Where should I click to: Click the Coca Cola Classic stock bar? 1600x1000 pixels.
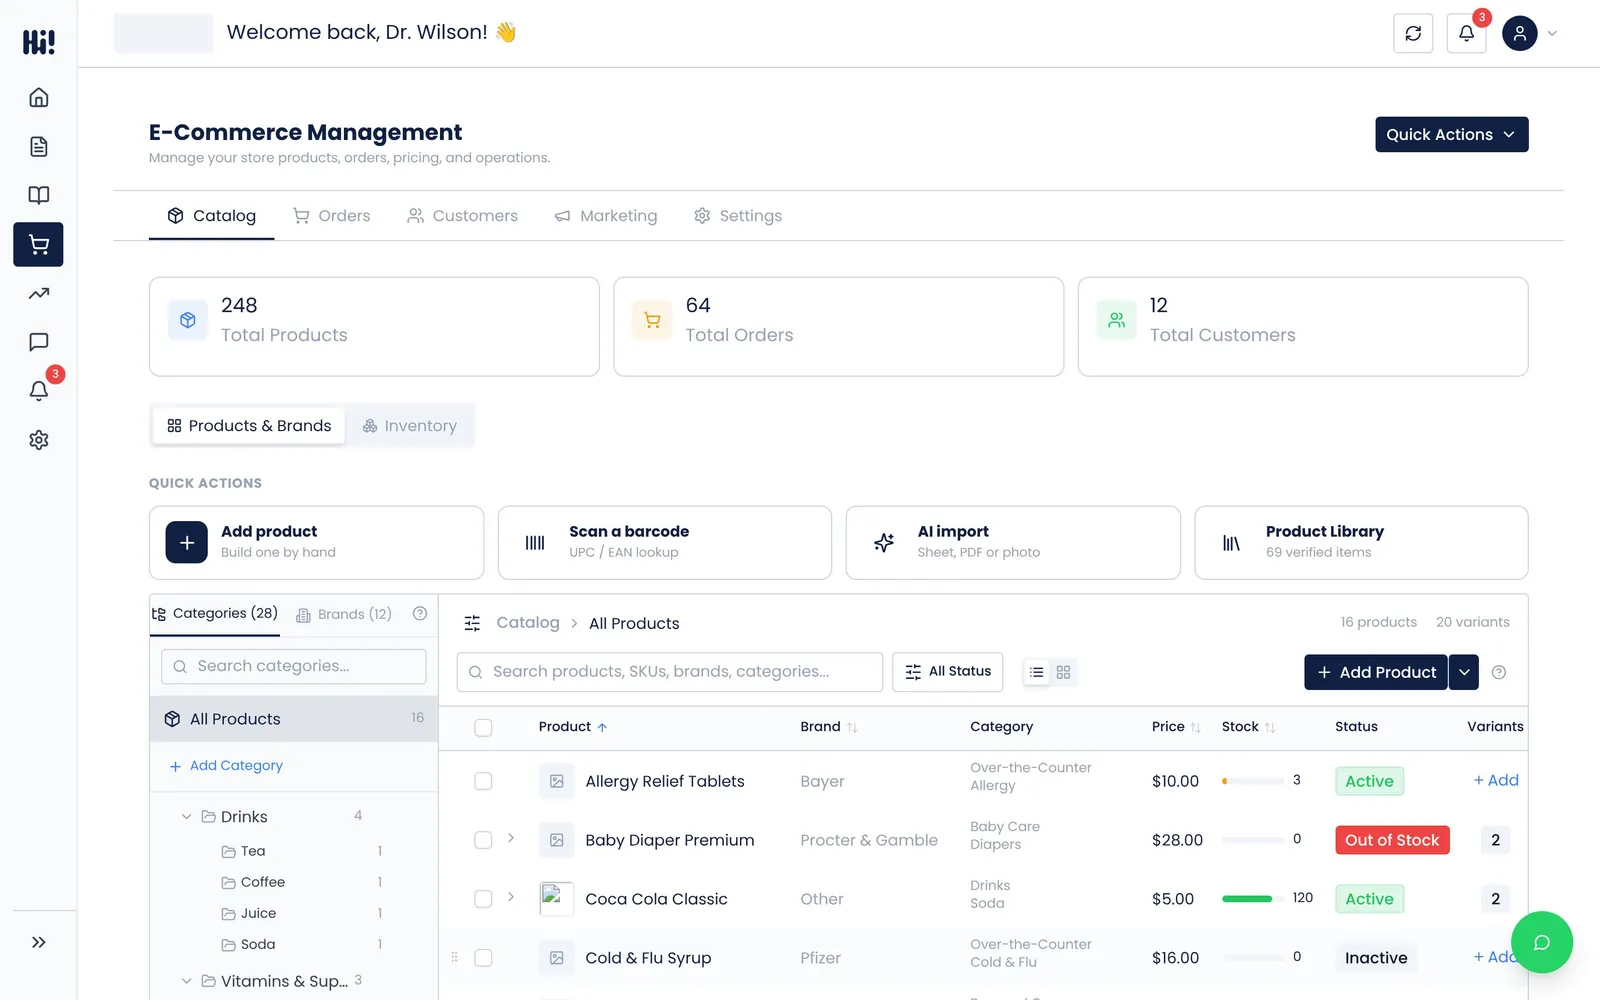pyautogui.click(x=1253, y=899)
